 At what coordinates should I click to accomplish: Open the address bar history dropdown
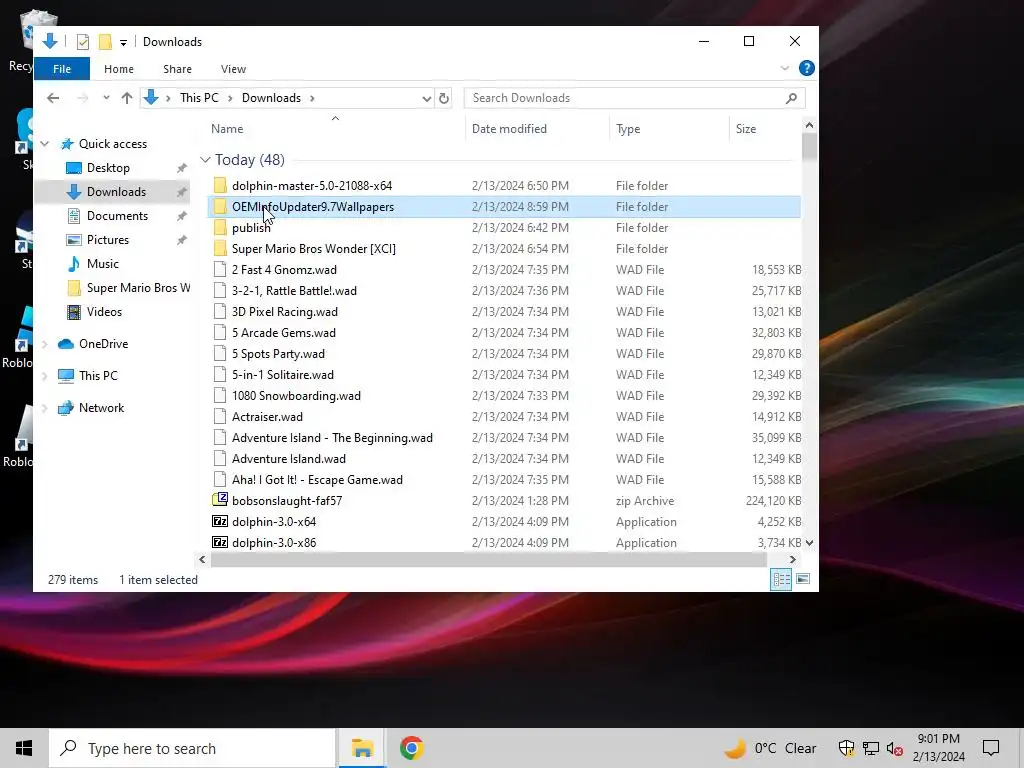coord(426,99)
